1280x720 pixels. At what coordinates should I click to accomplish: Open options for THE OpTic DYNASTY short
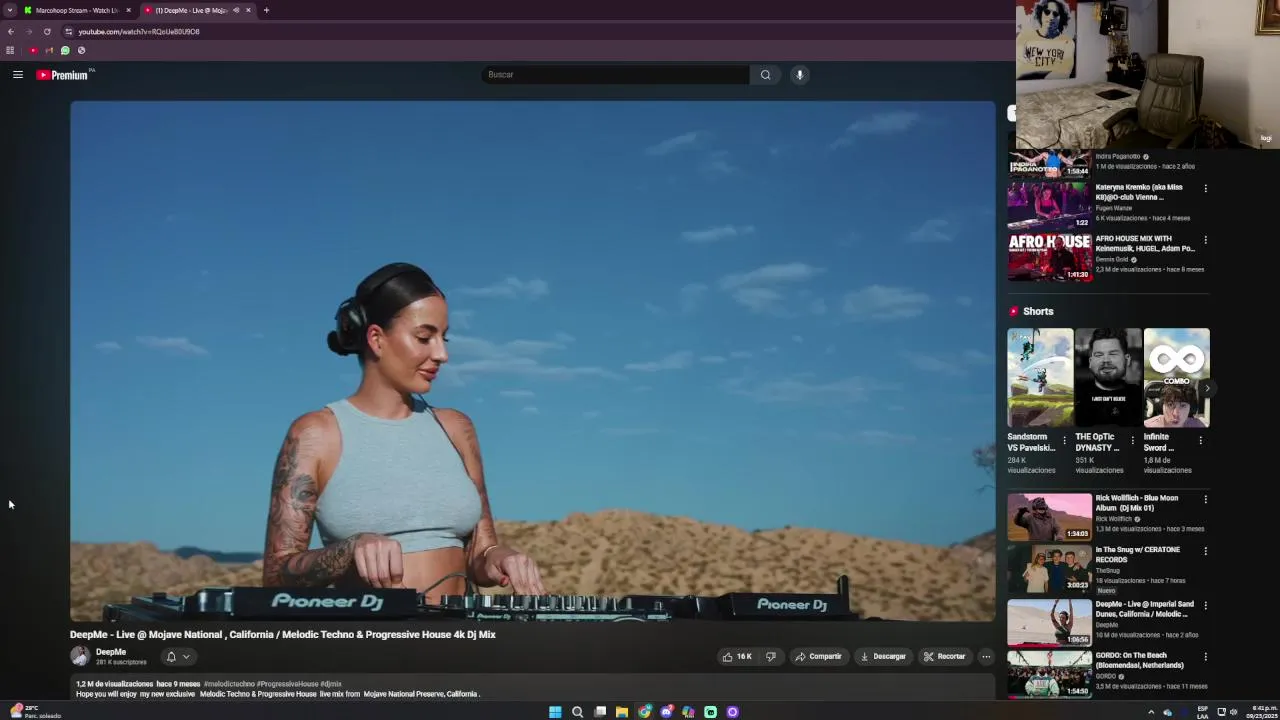1132,440
